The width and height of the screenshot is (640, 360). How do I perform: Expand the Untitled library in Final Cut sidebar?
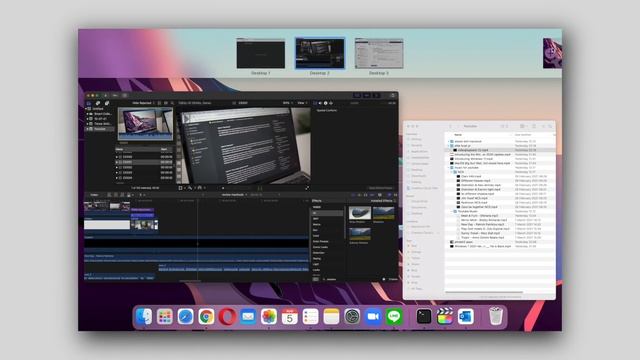coord(87,109)
